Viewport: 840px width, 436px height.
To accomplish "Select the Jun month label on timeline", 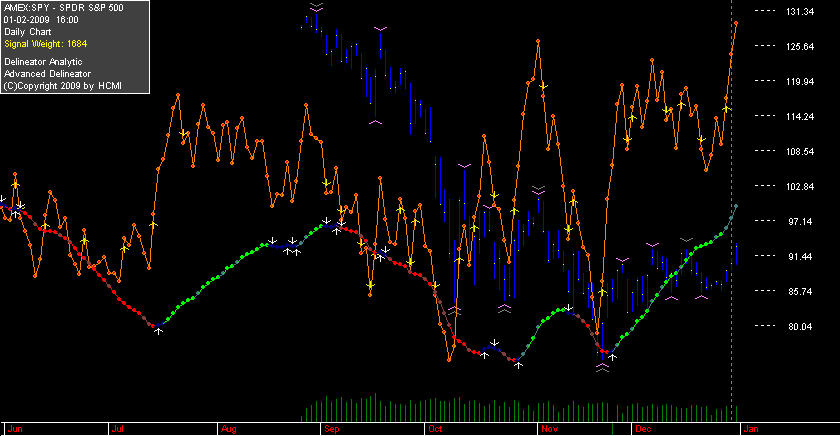I will (x=15, y=429).
